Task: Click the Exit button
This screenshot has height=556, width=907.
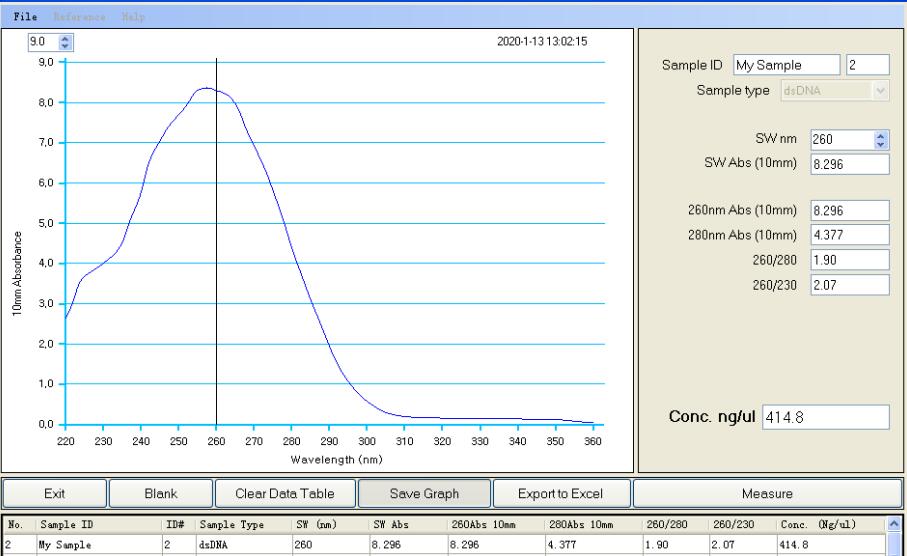Action: pyautogui.click(x=54, y=494)
